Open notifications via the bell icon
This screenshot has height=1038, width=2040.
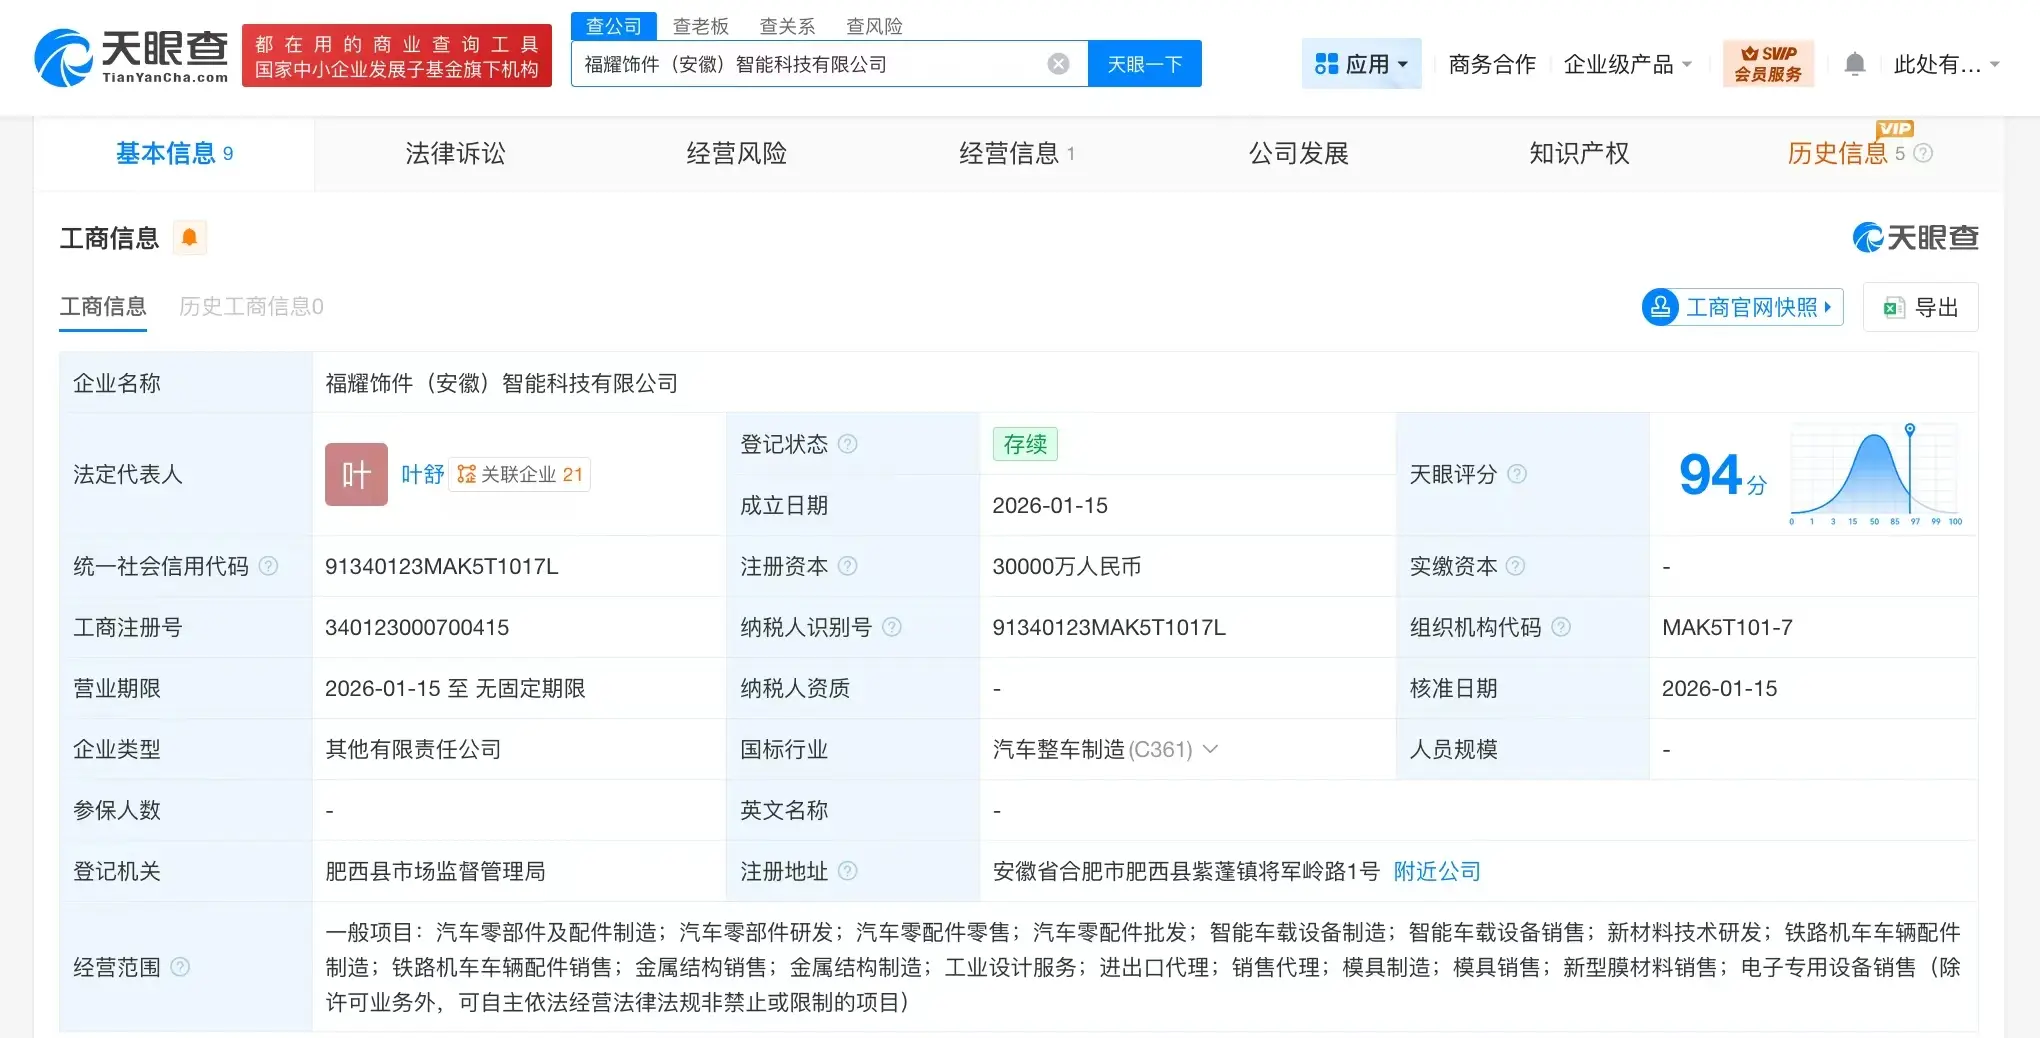click(x=1855, y=63)
